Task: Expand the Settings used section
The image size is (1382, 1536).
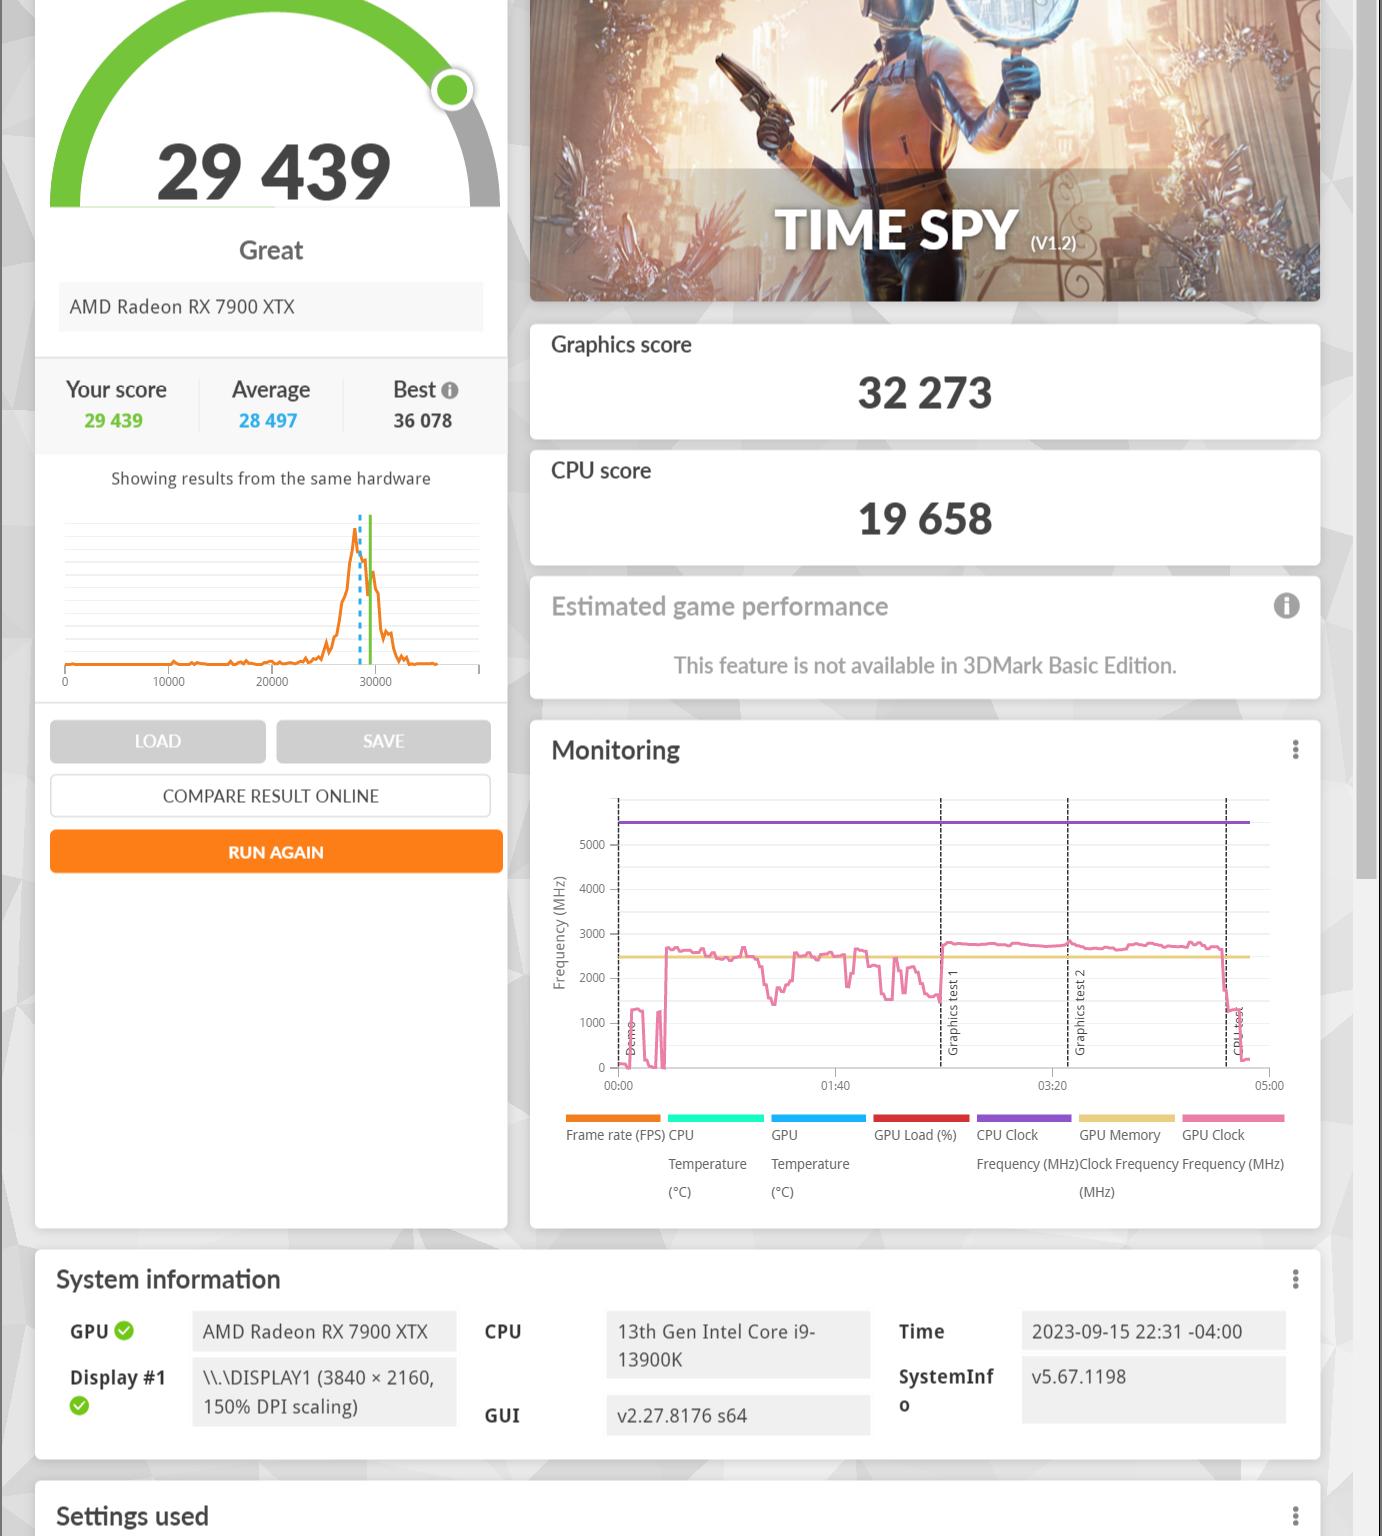Action: tap(133, 1514)
